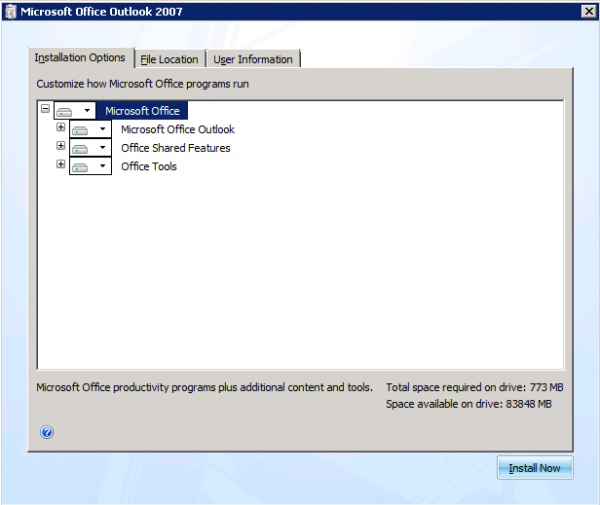Open install option dropdown for Office Shared Features
This screenshot has height=505, width=600.
click(x=90, y=148)
